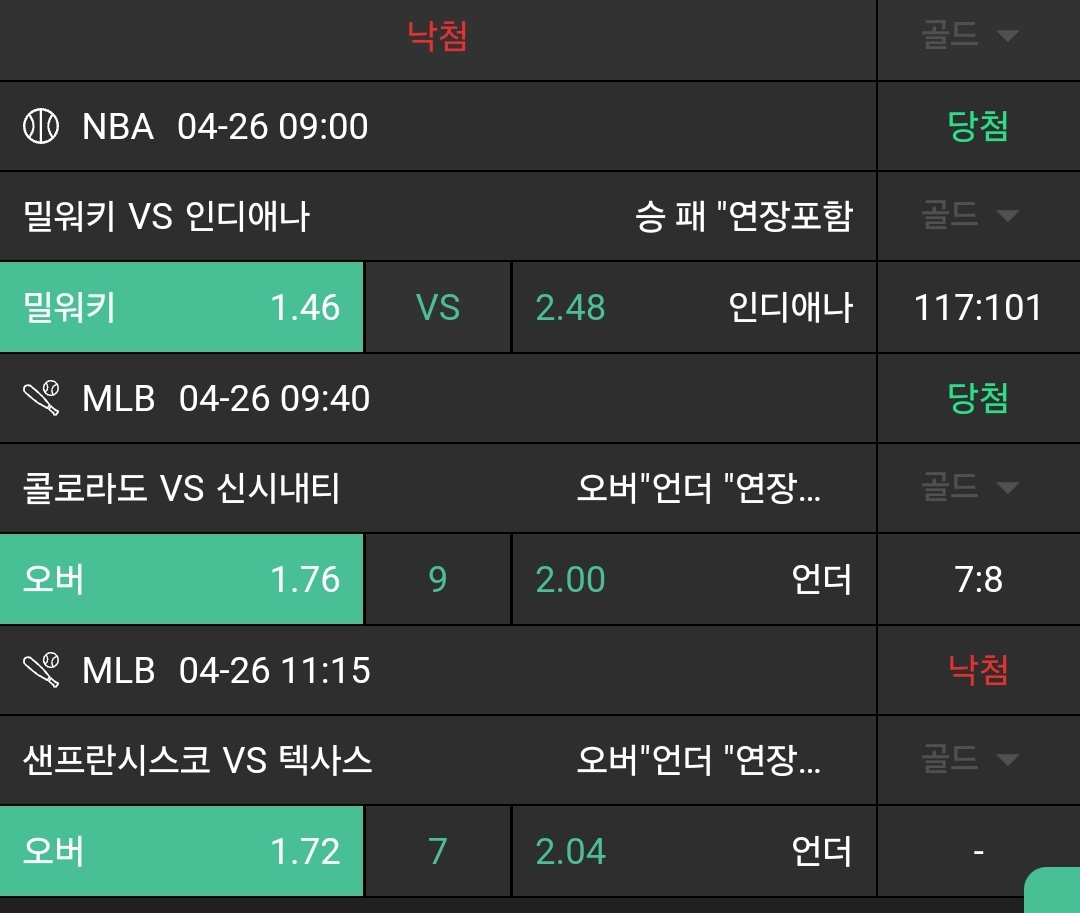Click the baseball icon on the 11:15 MLB row
The image size is (1080, 913).
click(x=41, y=670)
